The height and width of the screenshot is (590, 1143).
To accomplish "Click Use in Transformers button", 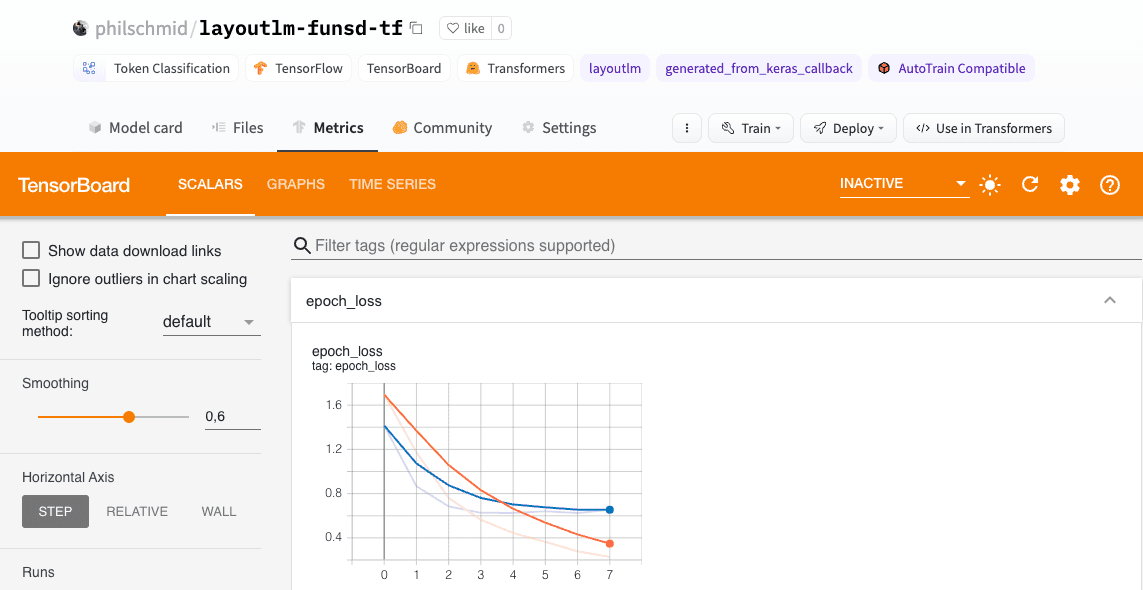I will [x=983, y=128].
